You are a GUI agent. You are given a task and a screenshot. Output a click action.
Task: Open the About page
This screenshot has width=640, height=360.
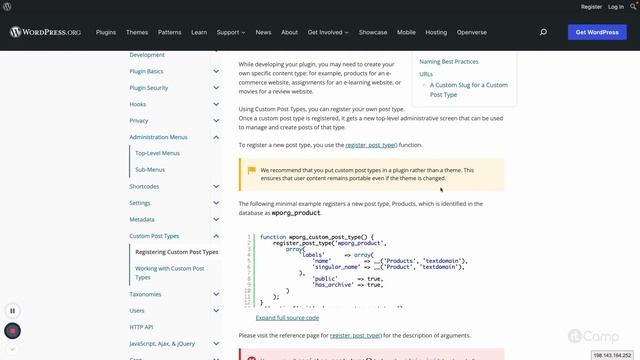(x=289, y=32)
